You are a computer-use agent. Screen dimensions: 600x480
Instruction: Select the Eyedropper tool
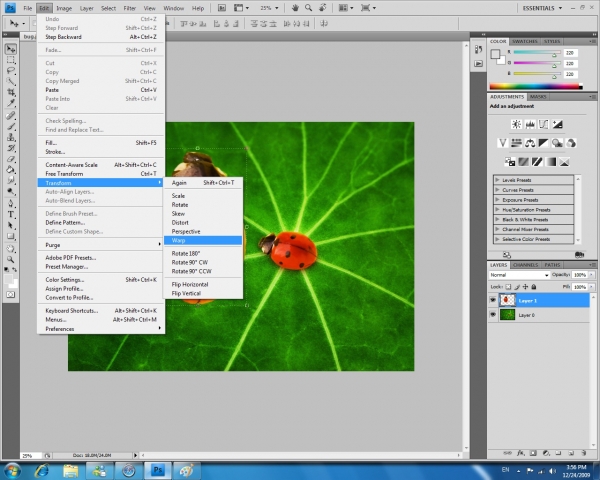point(11,103)
